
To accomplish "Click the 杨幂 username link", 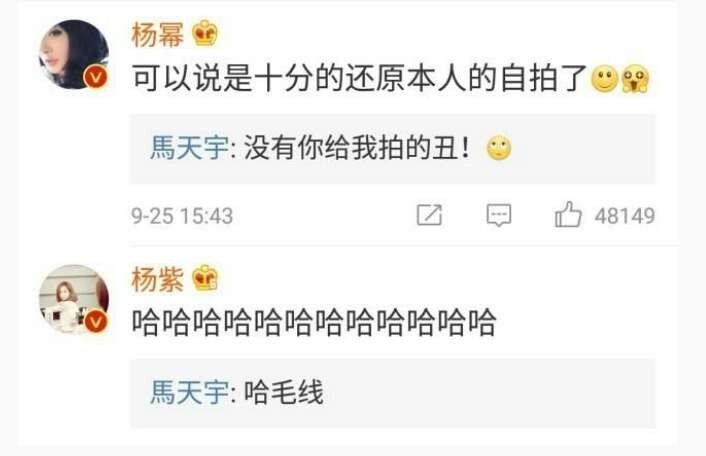I will click(158, 34).
